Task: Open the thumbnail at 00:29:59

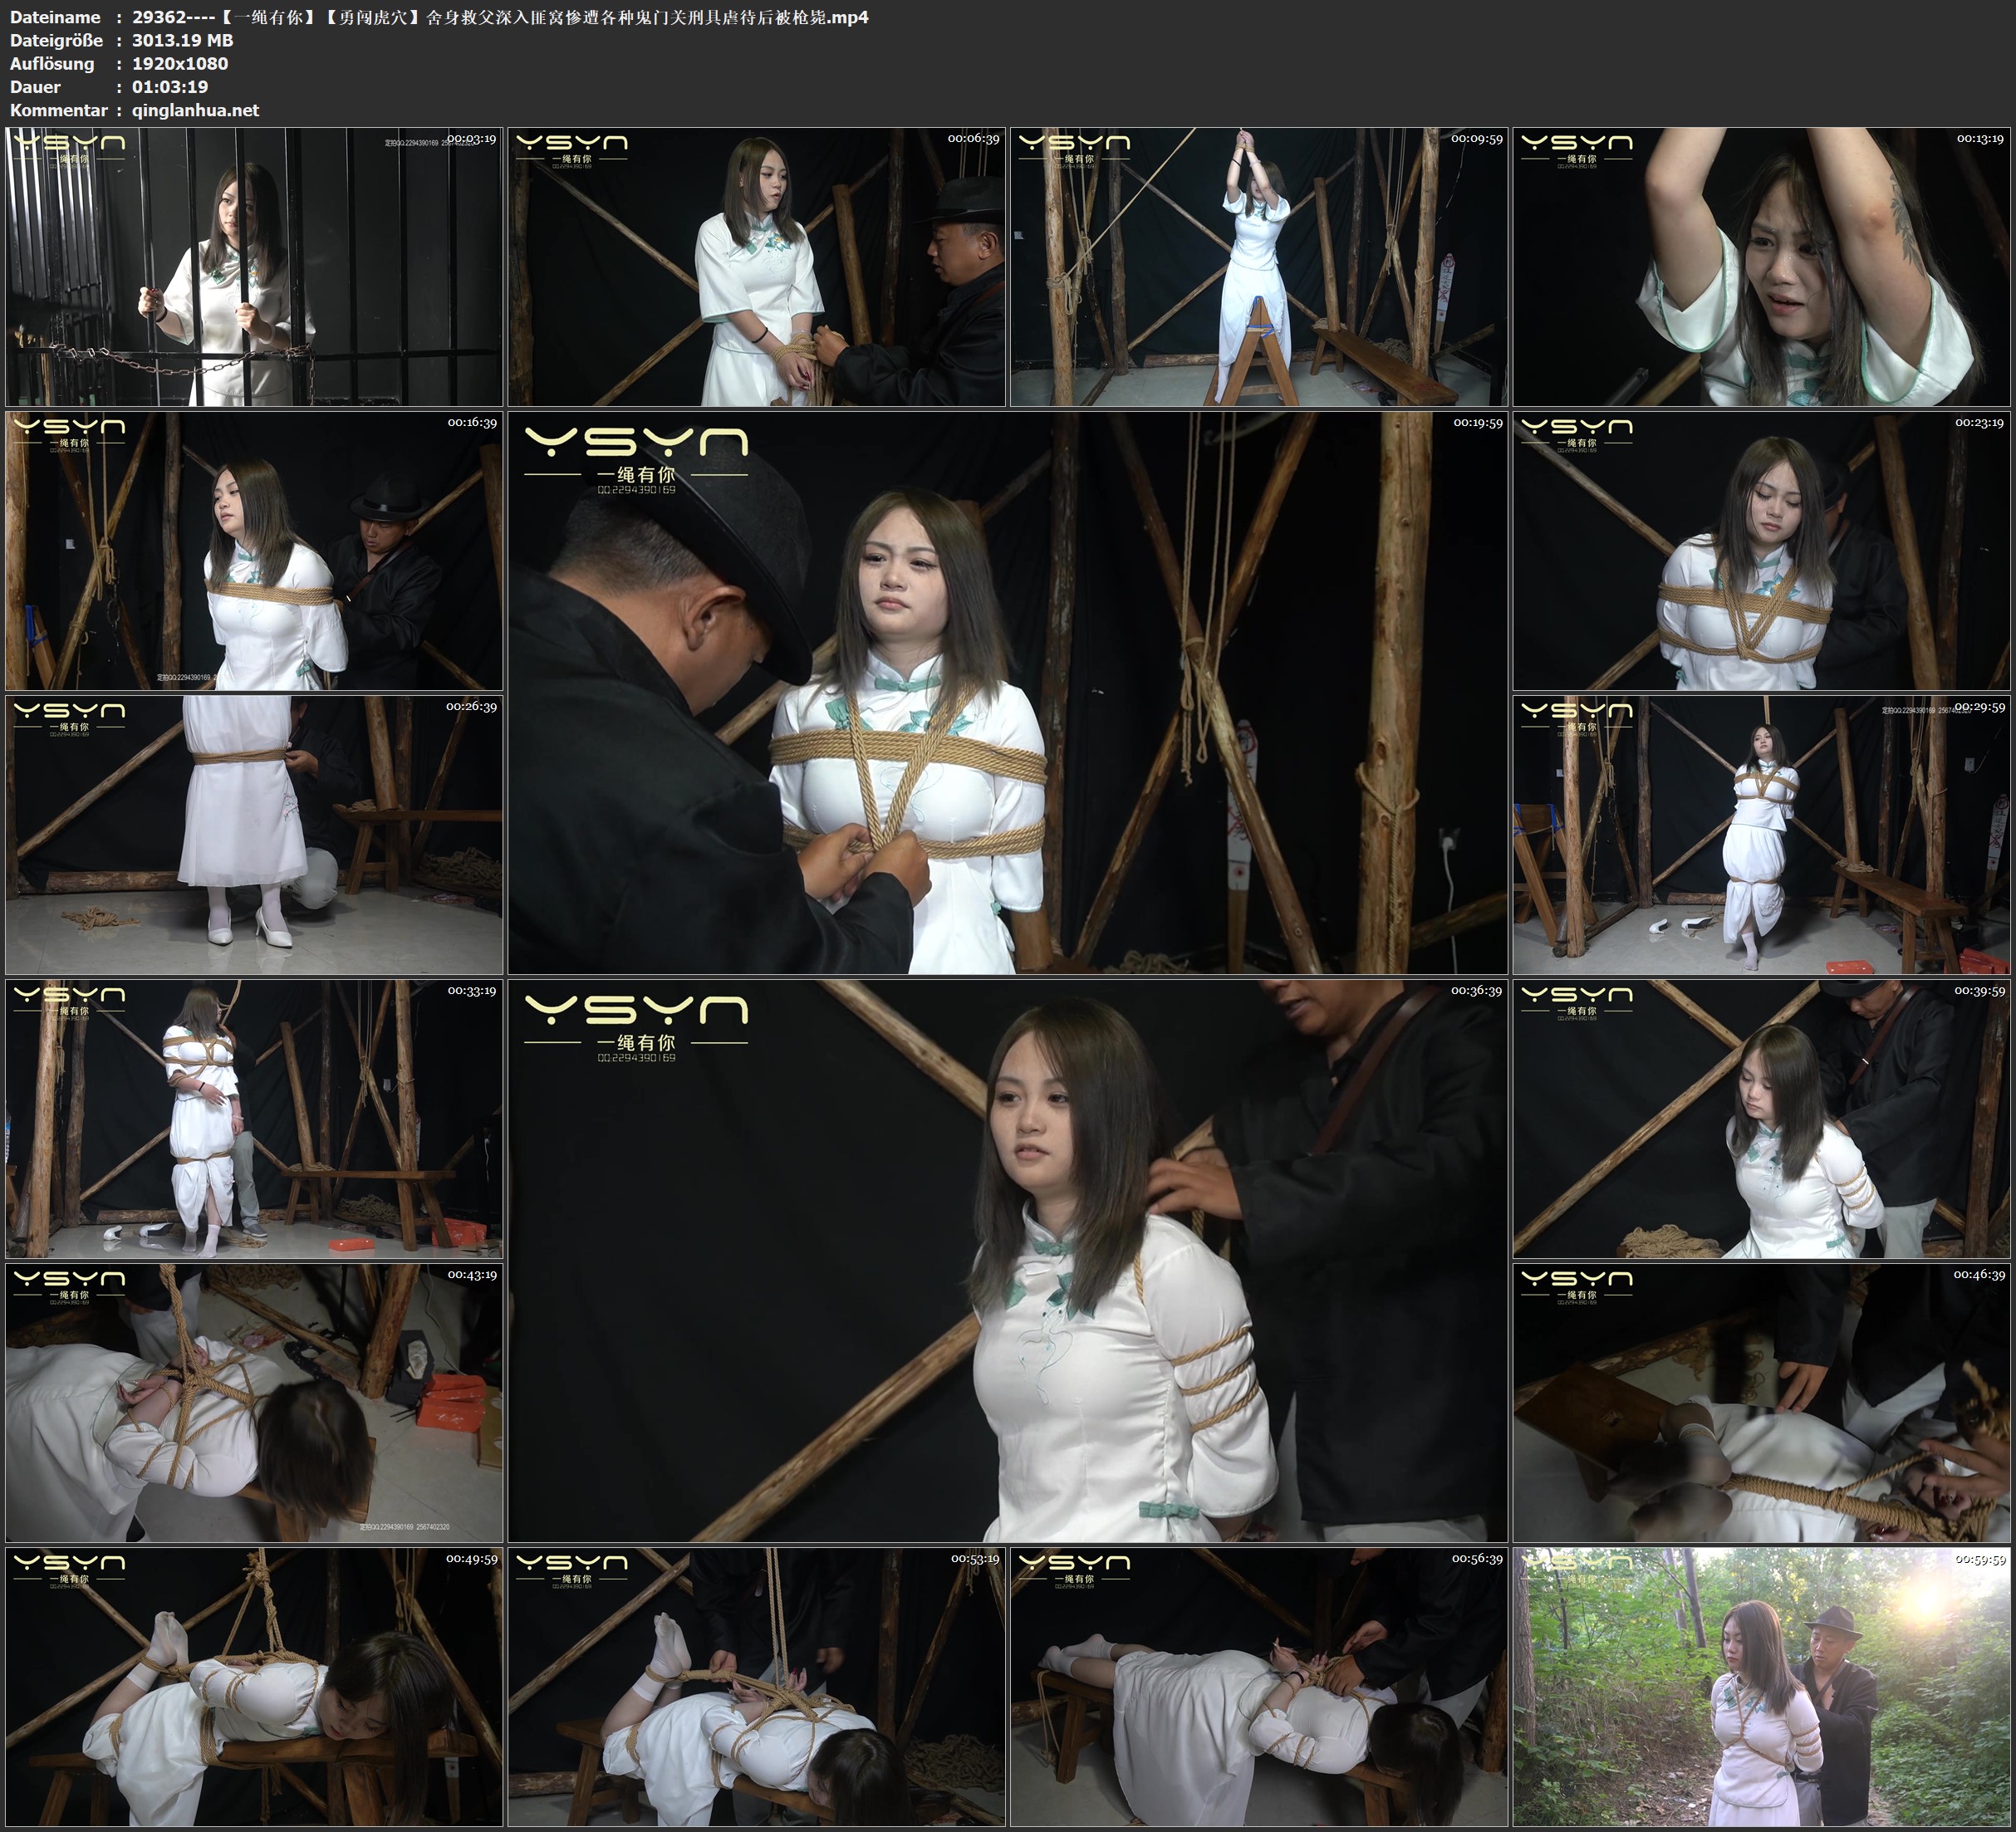Action: click(x=1761, y=834)
